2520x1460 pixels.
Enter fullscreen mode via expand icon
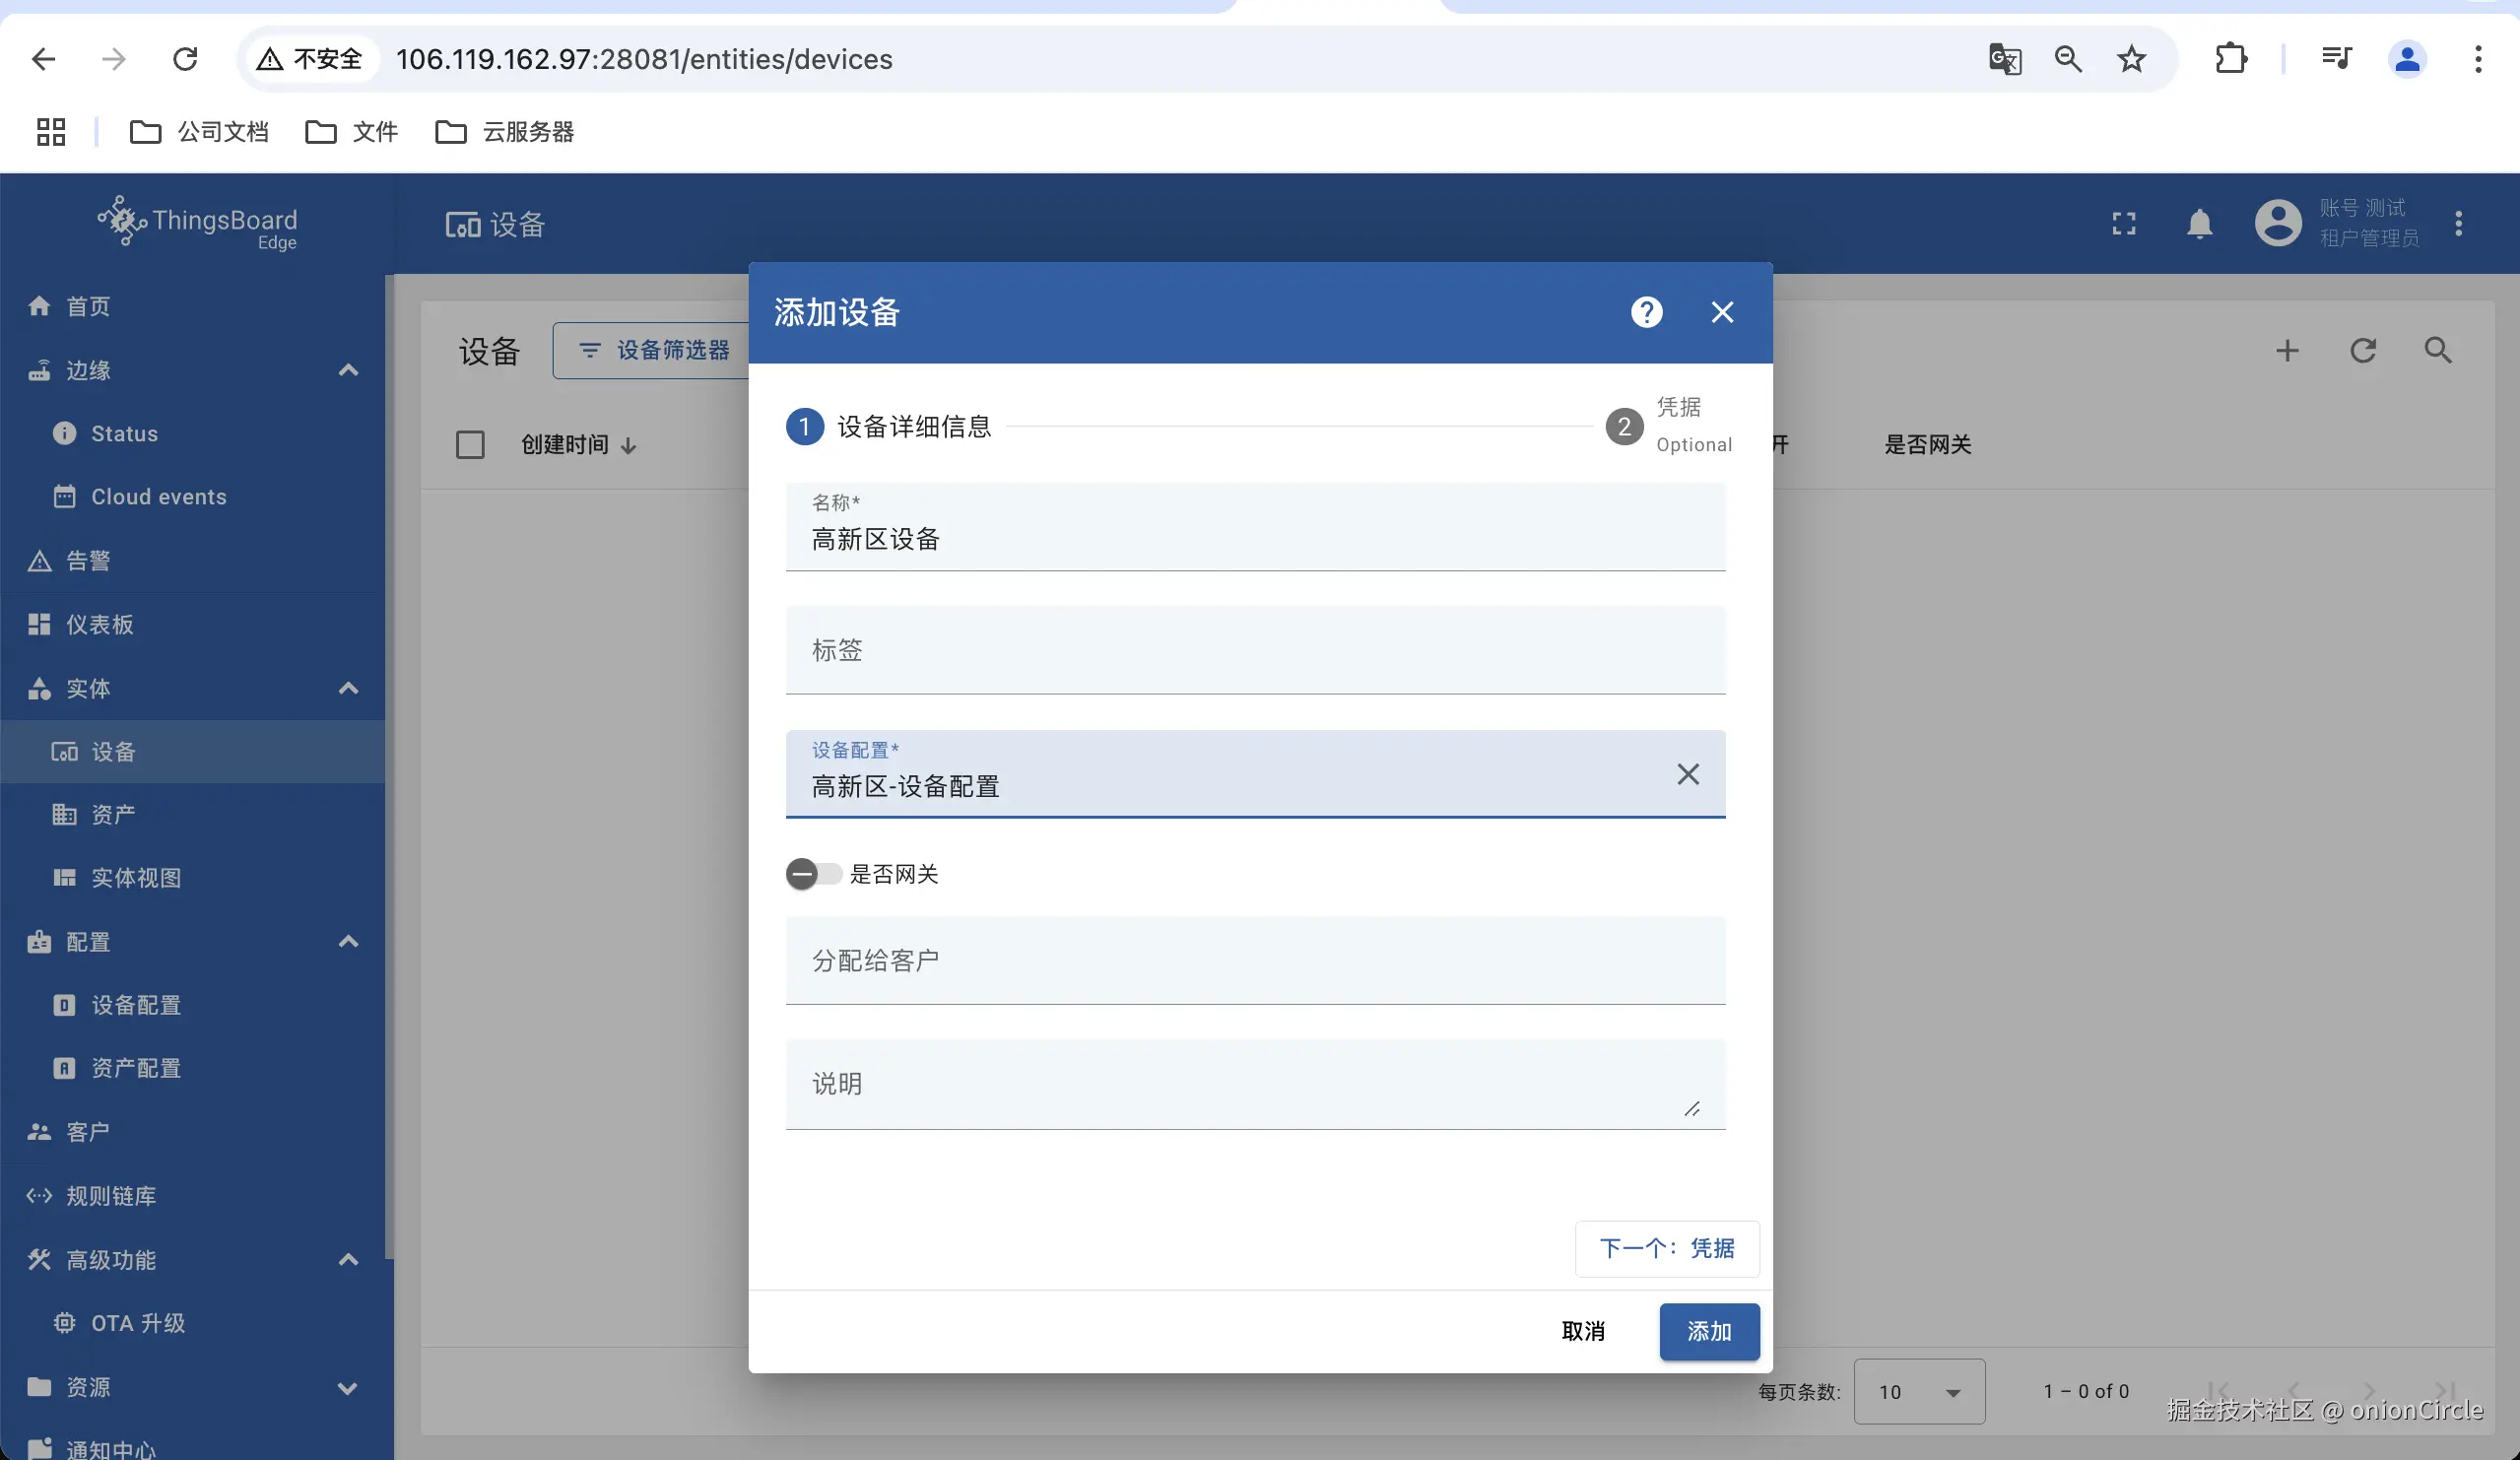[x=2123, y=224]
